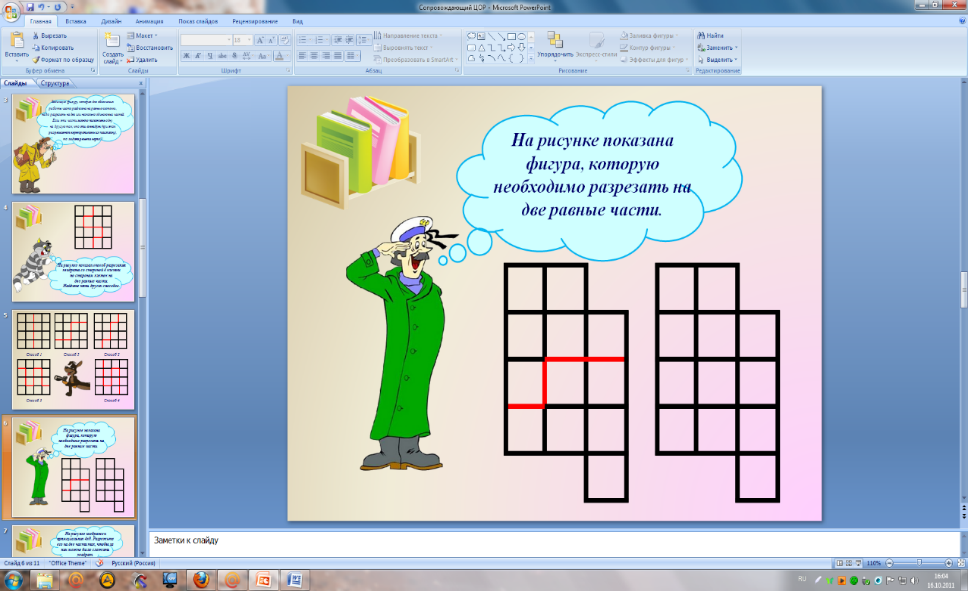Screen dimensions: 968x591
Task: Open the Анимация ribbon tab
Action: [x=149, y=21]
